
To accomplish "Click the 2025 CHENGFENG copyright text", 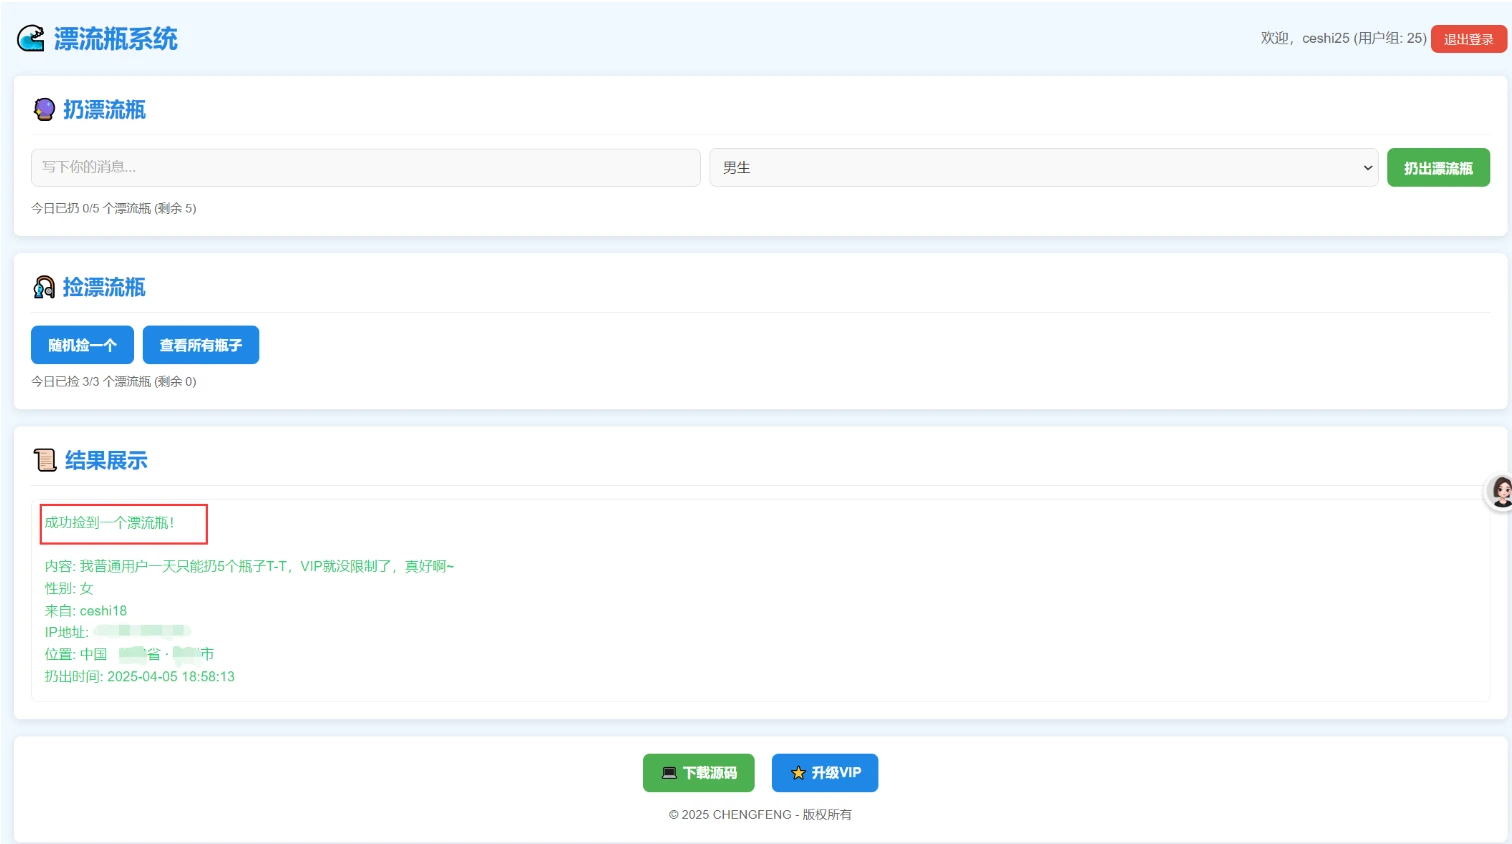I will coord(760,815).
